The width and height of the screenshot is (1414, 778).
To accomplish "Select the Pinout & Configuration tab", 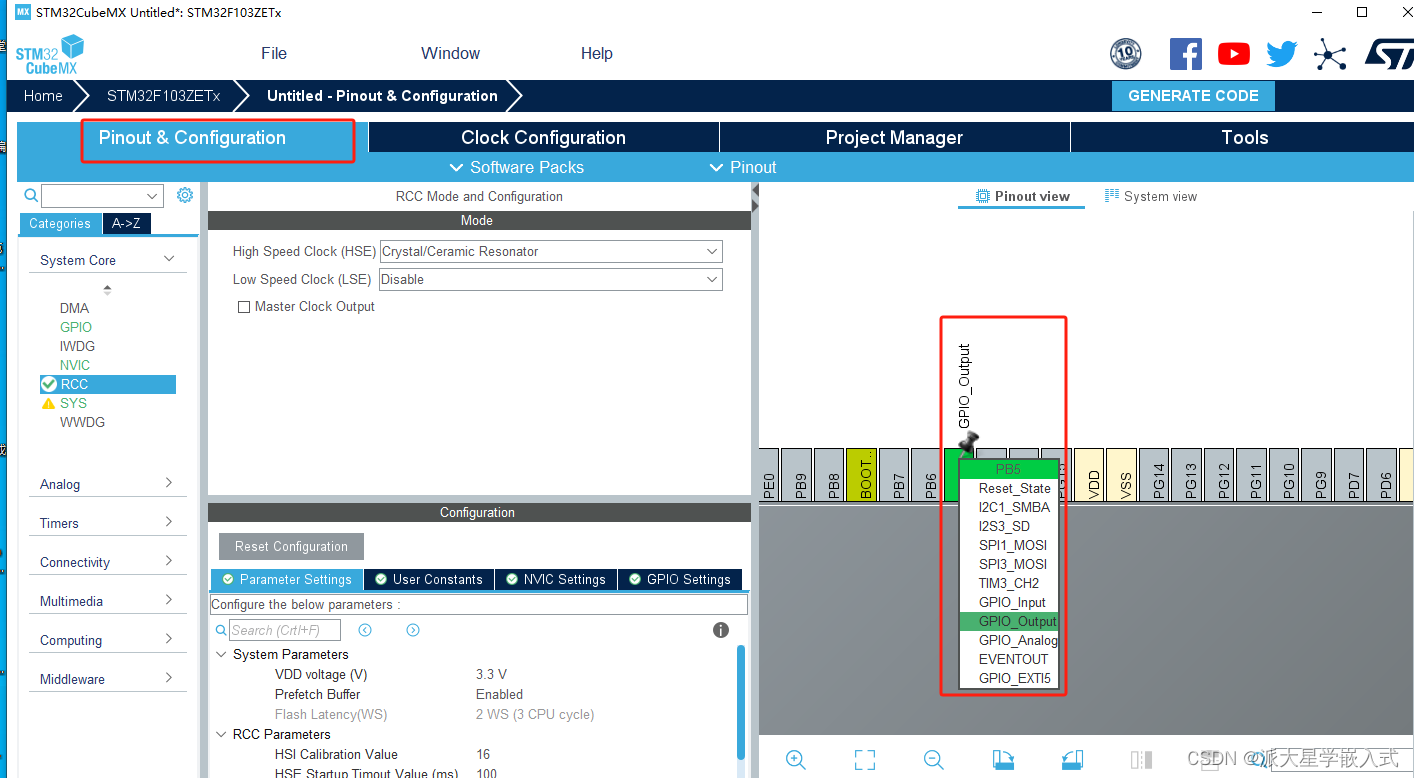I will click(192, 138).
